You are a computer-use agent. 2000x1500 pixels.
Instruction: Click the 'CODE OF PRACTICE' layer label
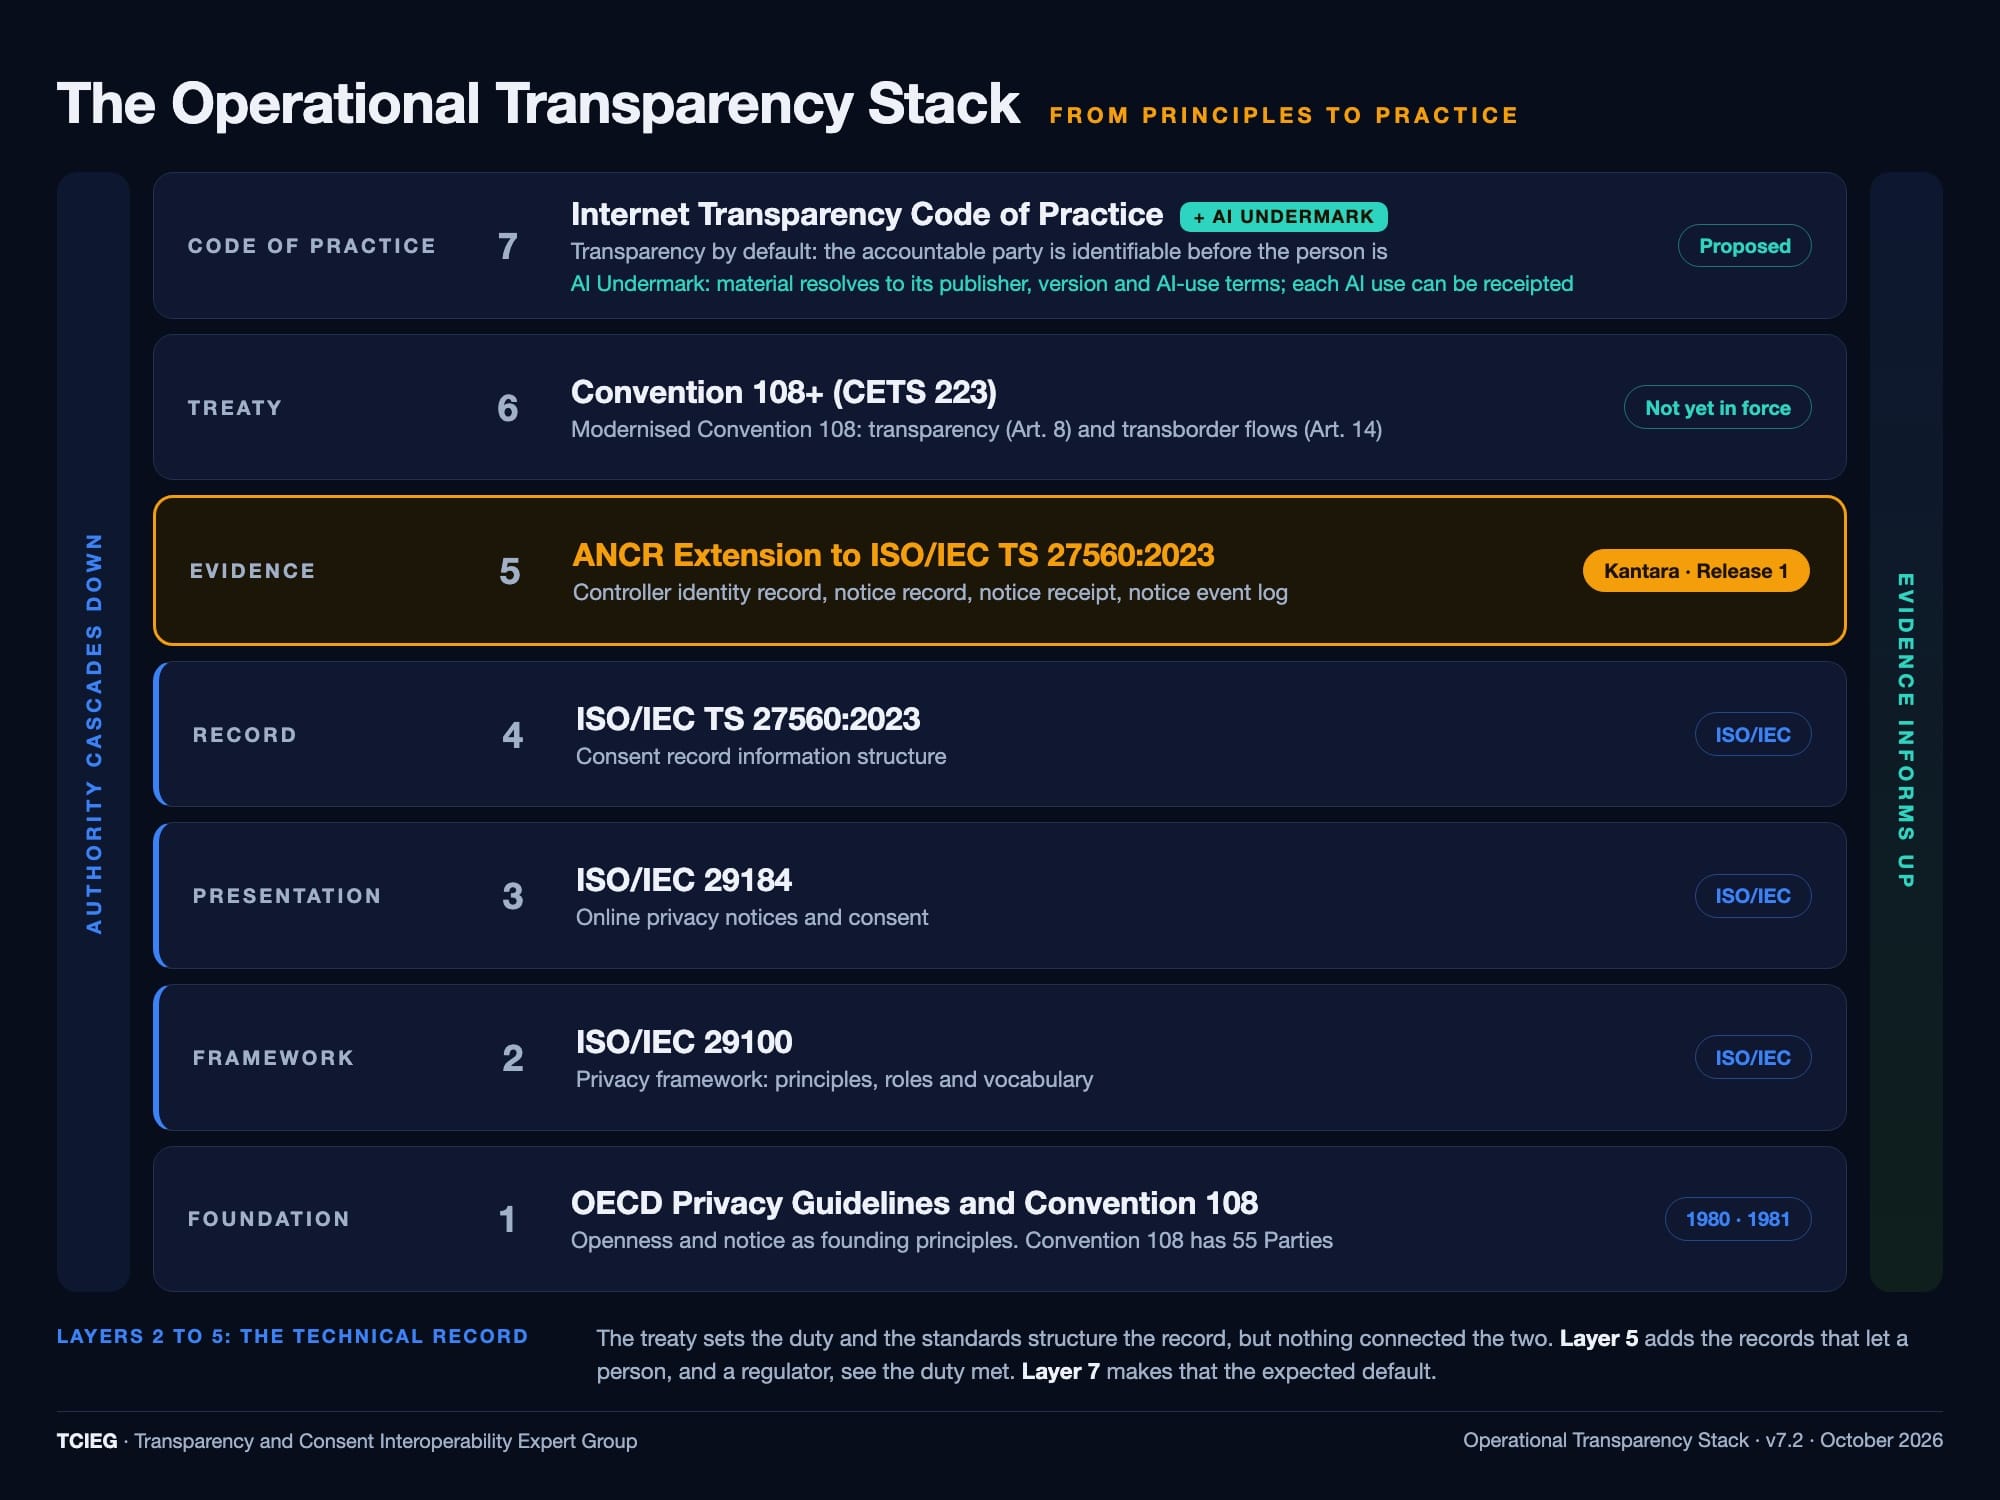point(312,246)
